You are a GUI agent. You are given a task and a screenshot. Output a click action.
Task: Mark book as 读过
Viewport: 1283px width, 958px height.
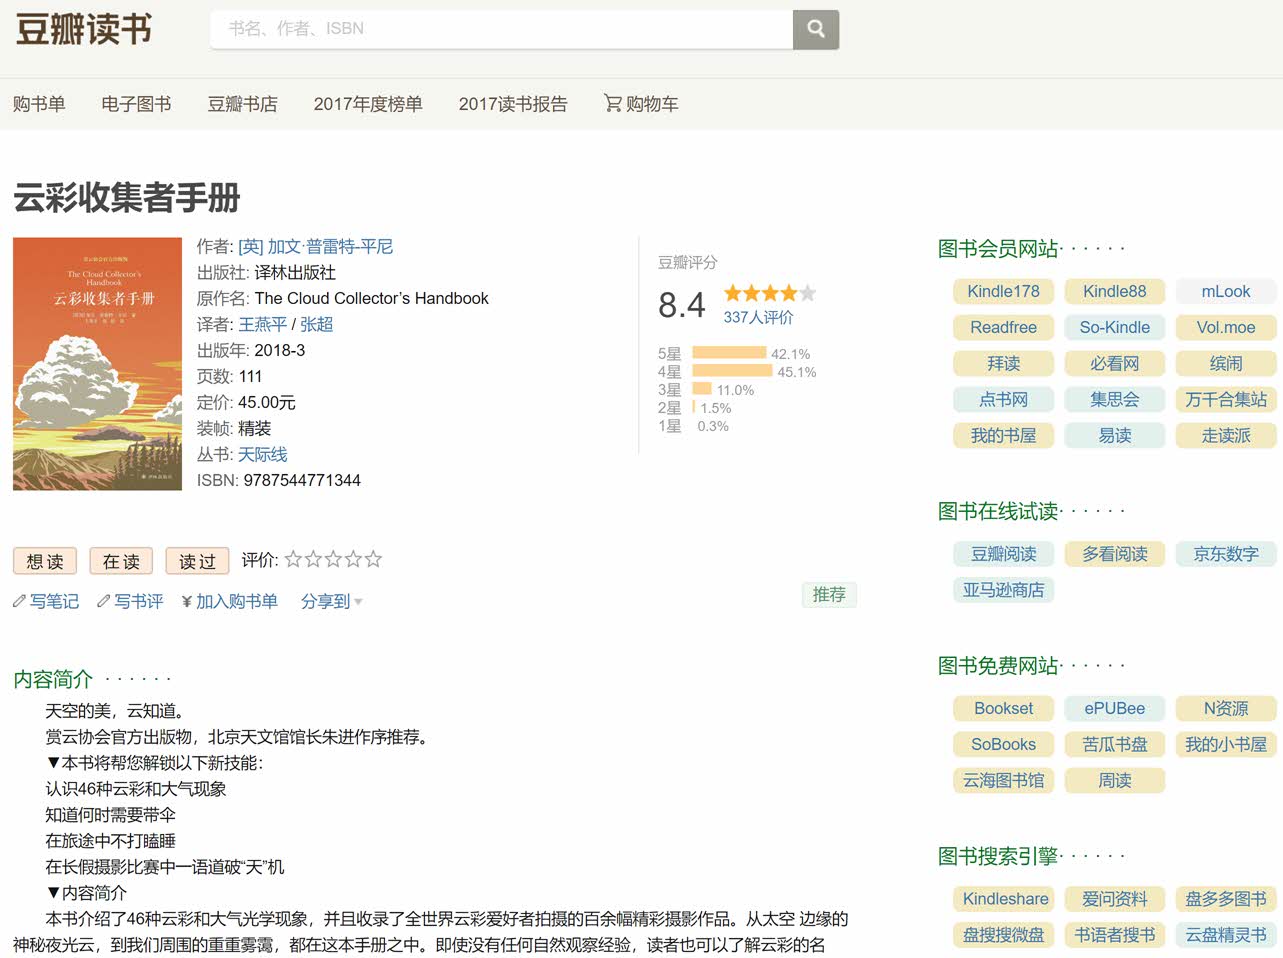point(197,561)
